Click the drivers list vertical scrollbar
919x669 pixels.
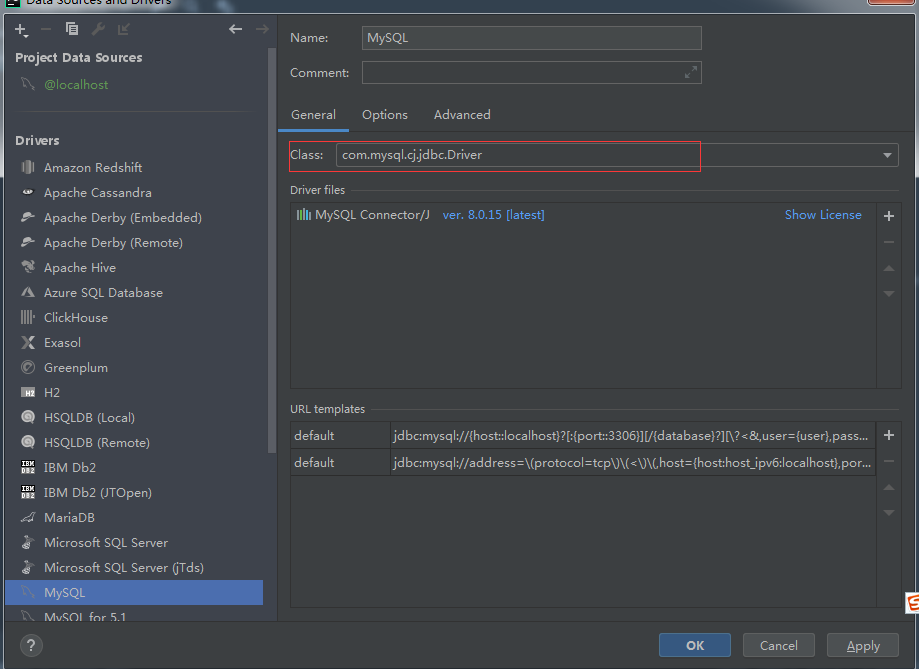[x=271, y=251]
